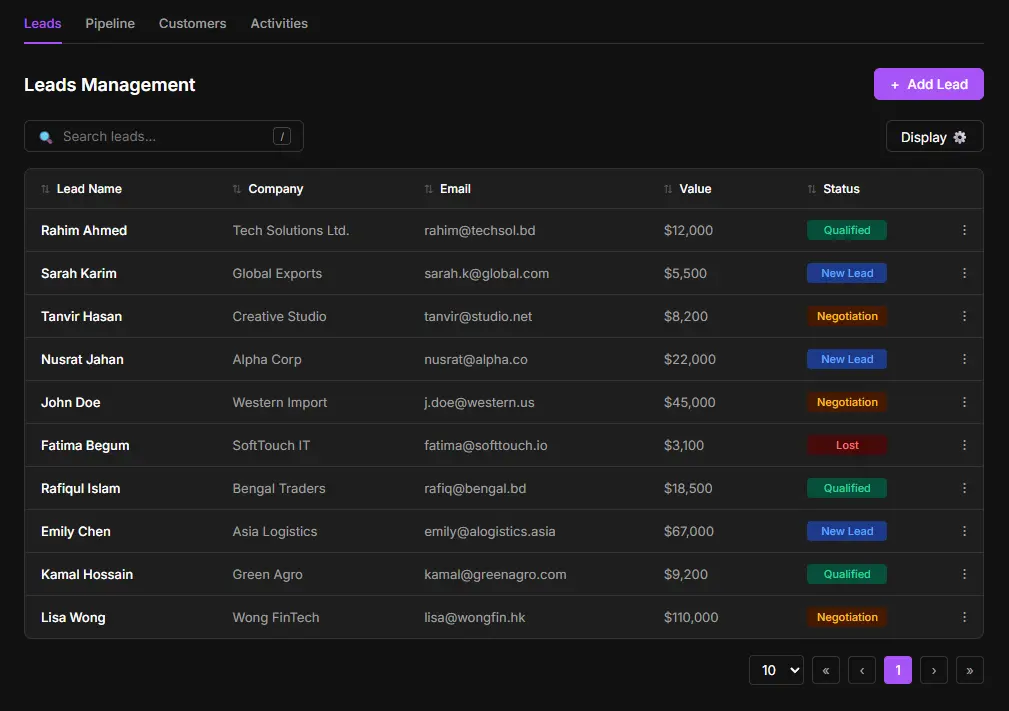Open the Activities tab
Screen dimensions: 1009x711
(x=279, y=23)
